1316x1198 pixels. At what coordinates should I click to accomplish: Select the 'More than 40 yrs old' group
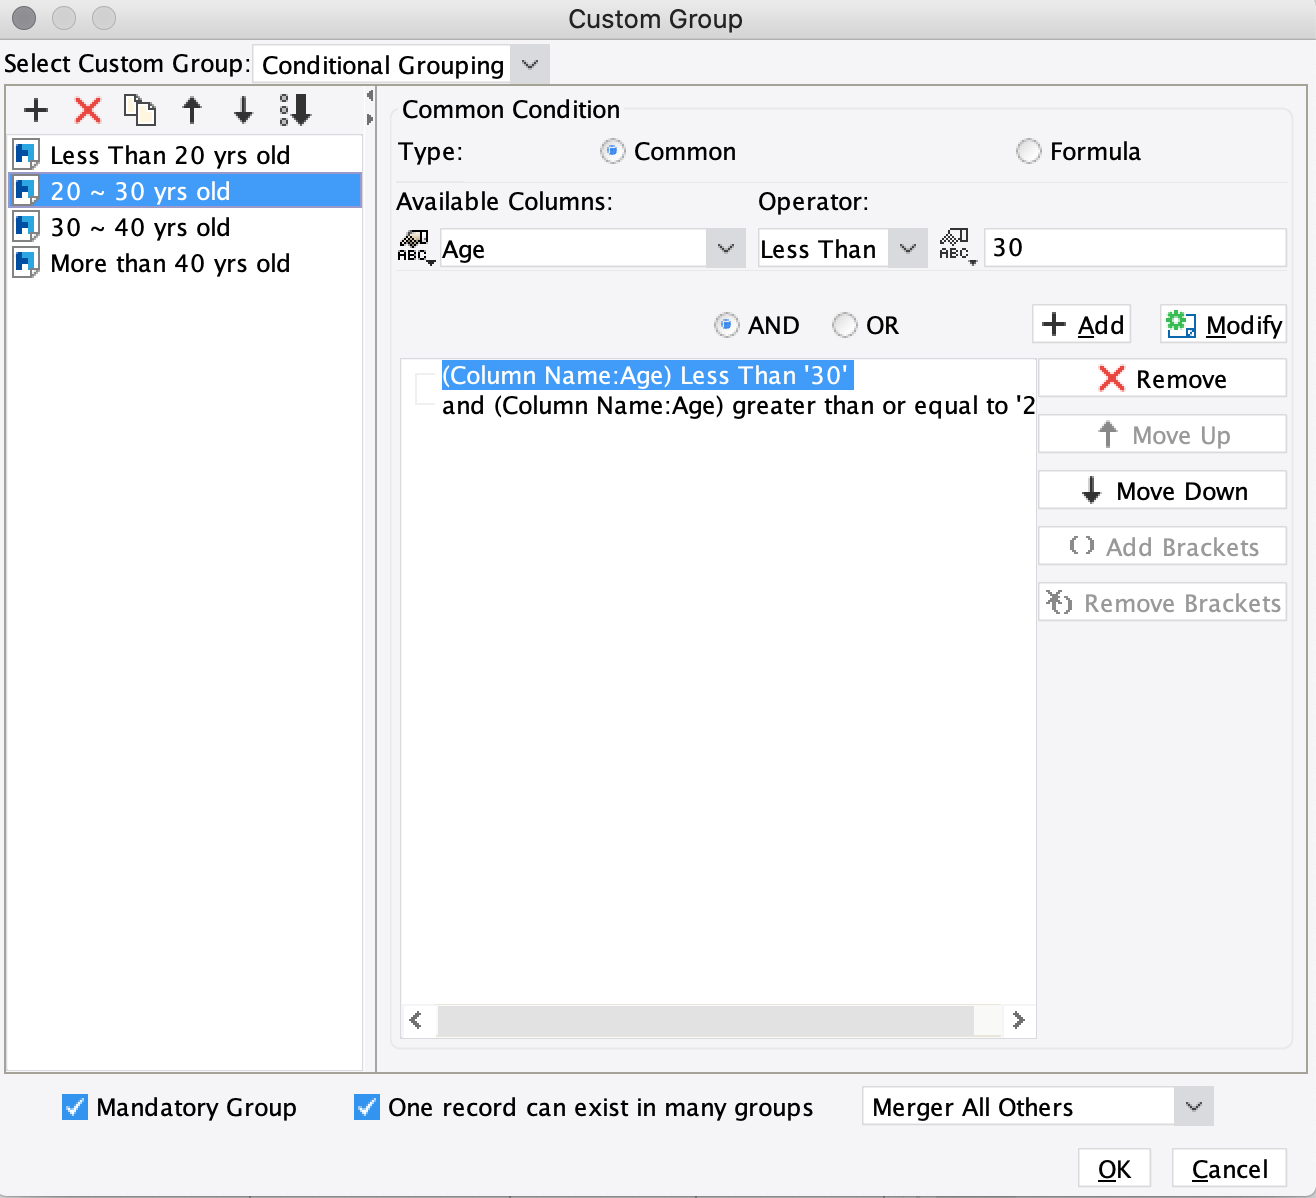point(171,263)
